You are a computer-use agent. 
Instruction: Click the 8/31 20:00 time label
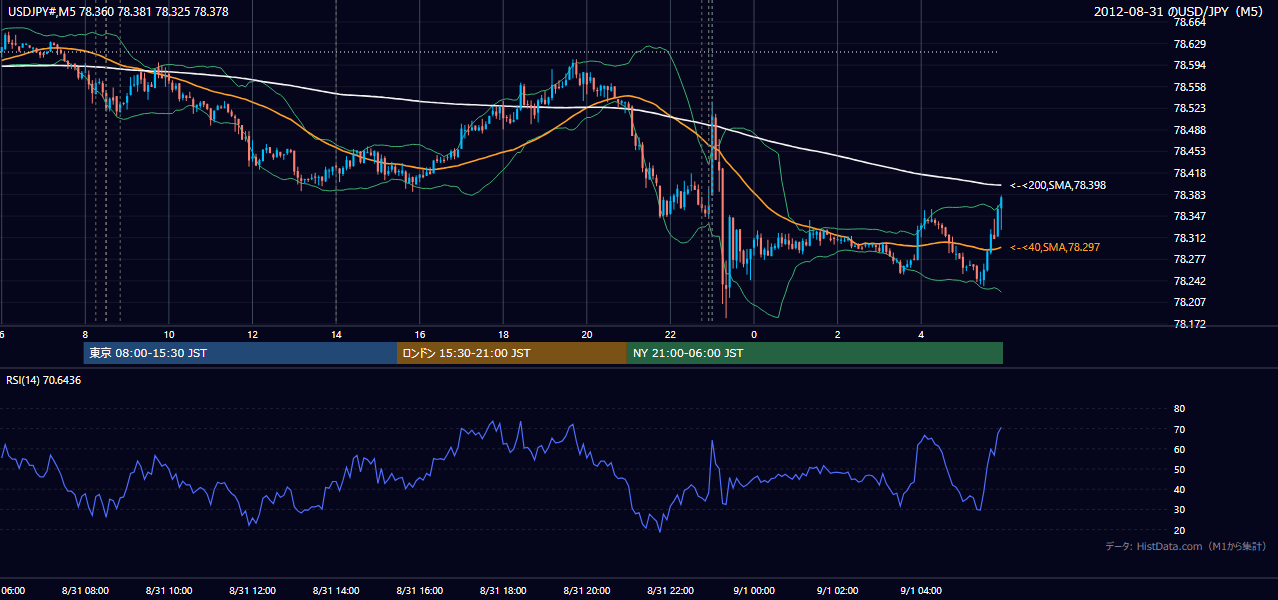586,591
